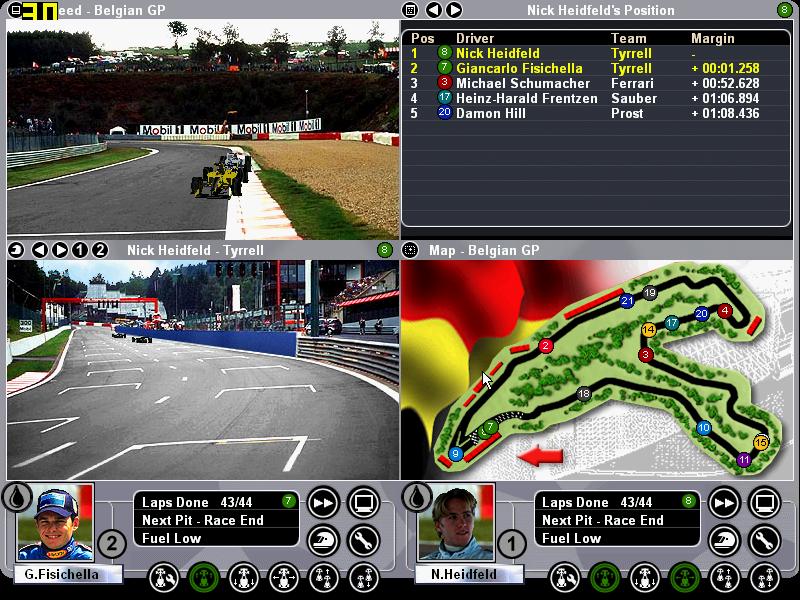Viewport: 800px width, 600px height.
Task: Click car marker 2 on the track map
Action: tap(545, 346)
